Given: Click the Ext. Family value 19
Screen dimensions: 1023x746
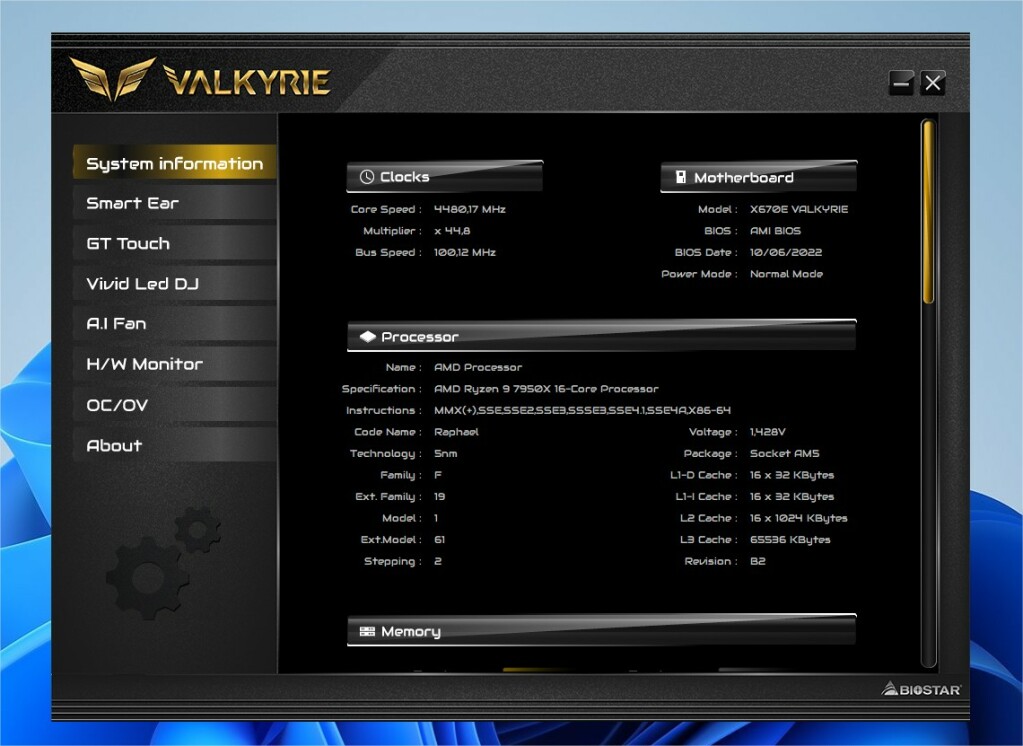Looking at the screenshot, I should click(440, 496).
